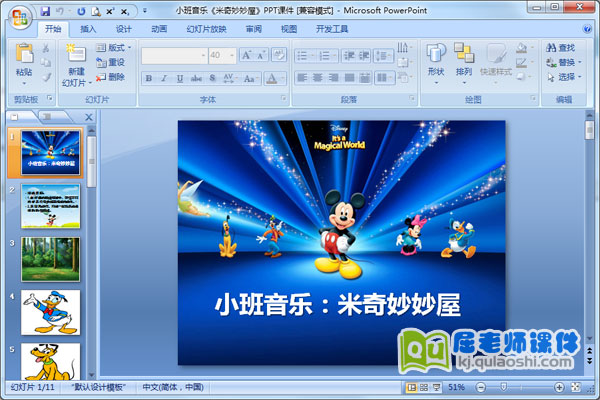The image size is (600, 400).
Task: Click the Cut scissors icon
Action: (46, 48)
